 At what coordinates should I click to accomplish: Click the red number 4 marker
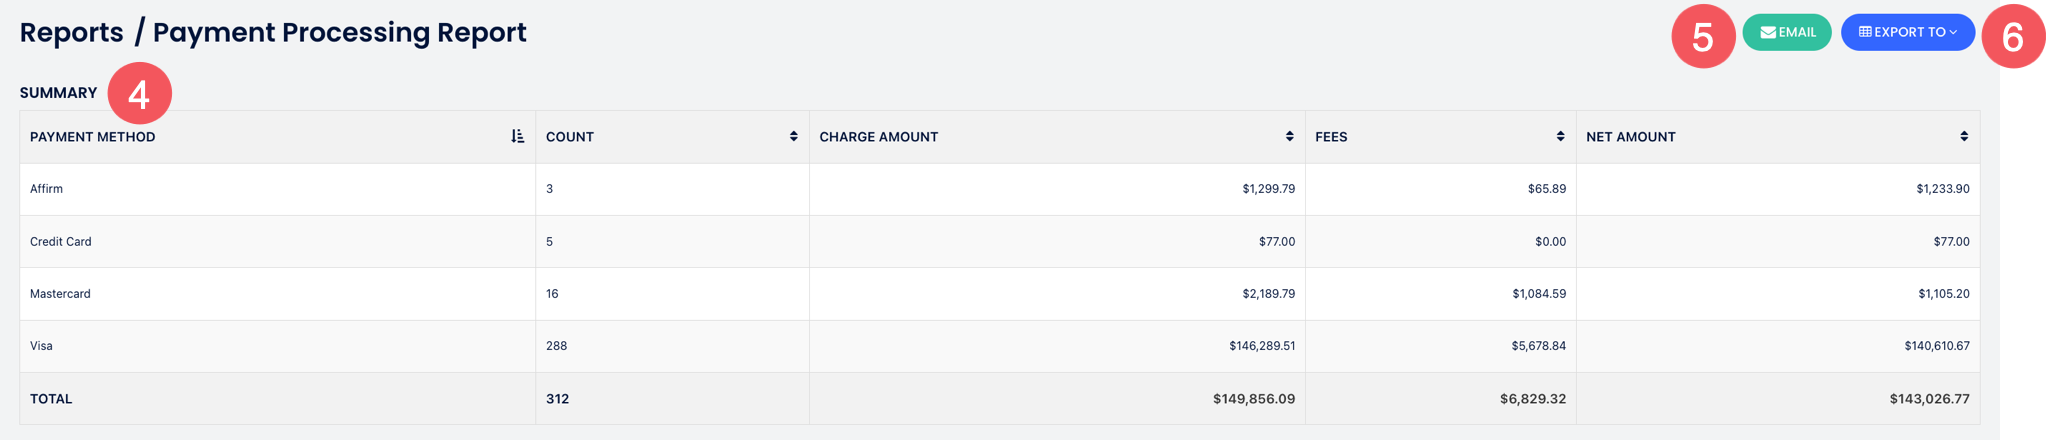pos(139,94)
